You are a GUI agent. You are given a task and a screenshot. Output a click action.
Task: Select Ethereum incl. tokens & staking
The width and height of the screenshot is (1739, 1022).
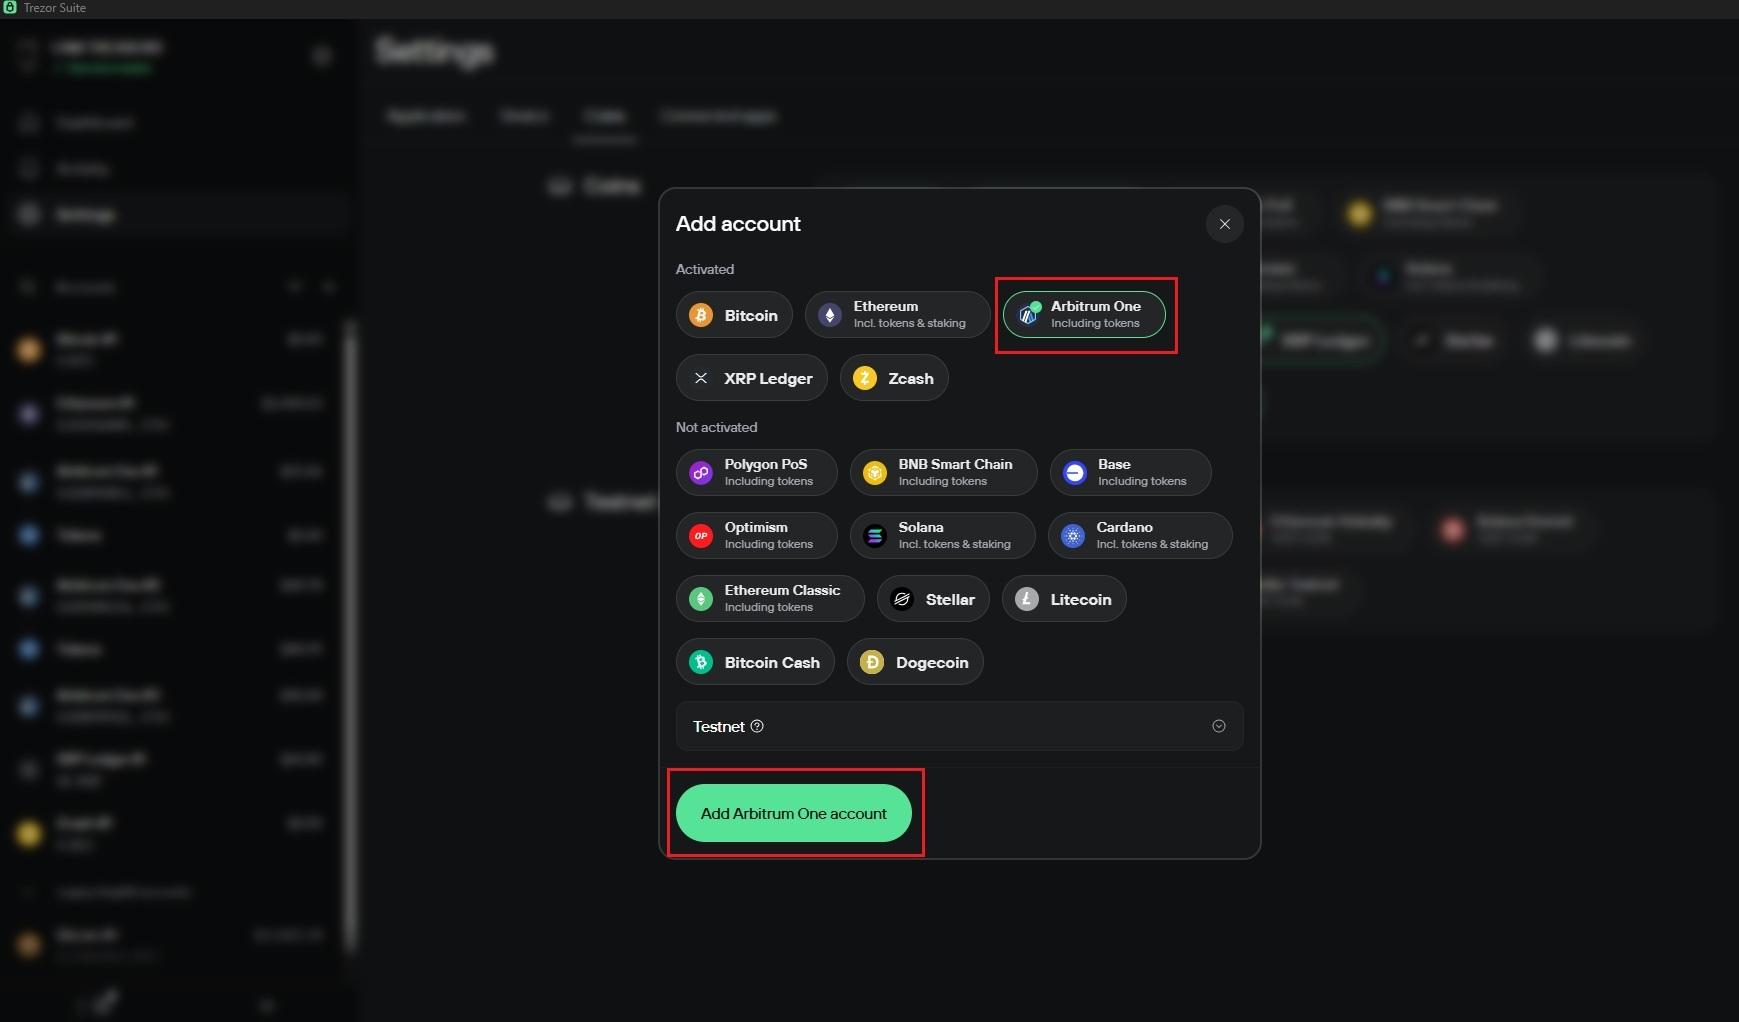(x=897, y=315)
